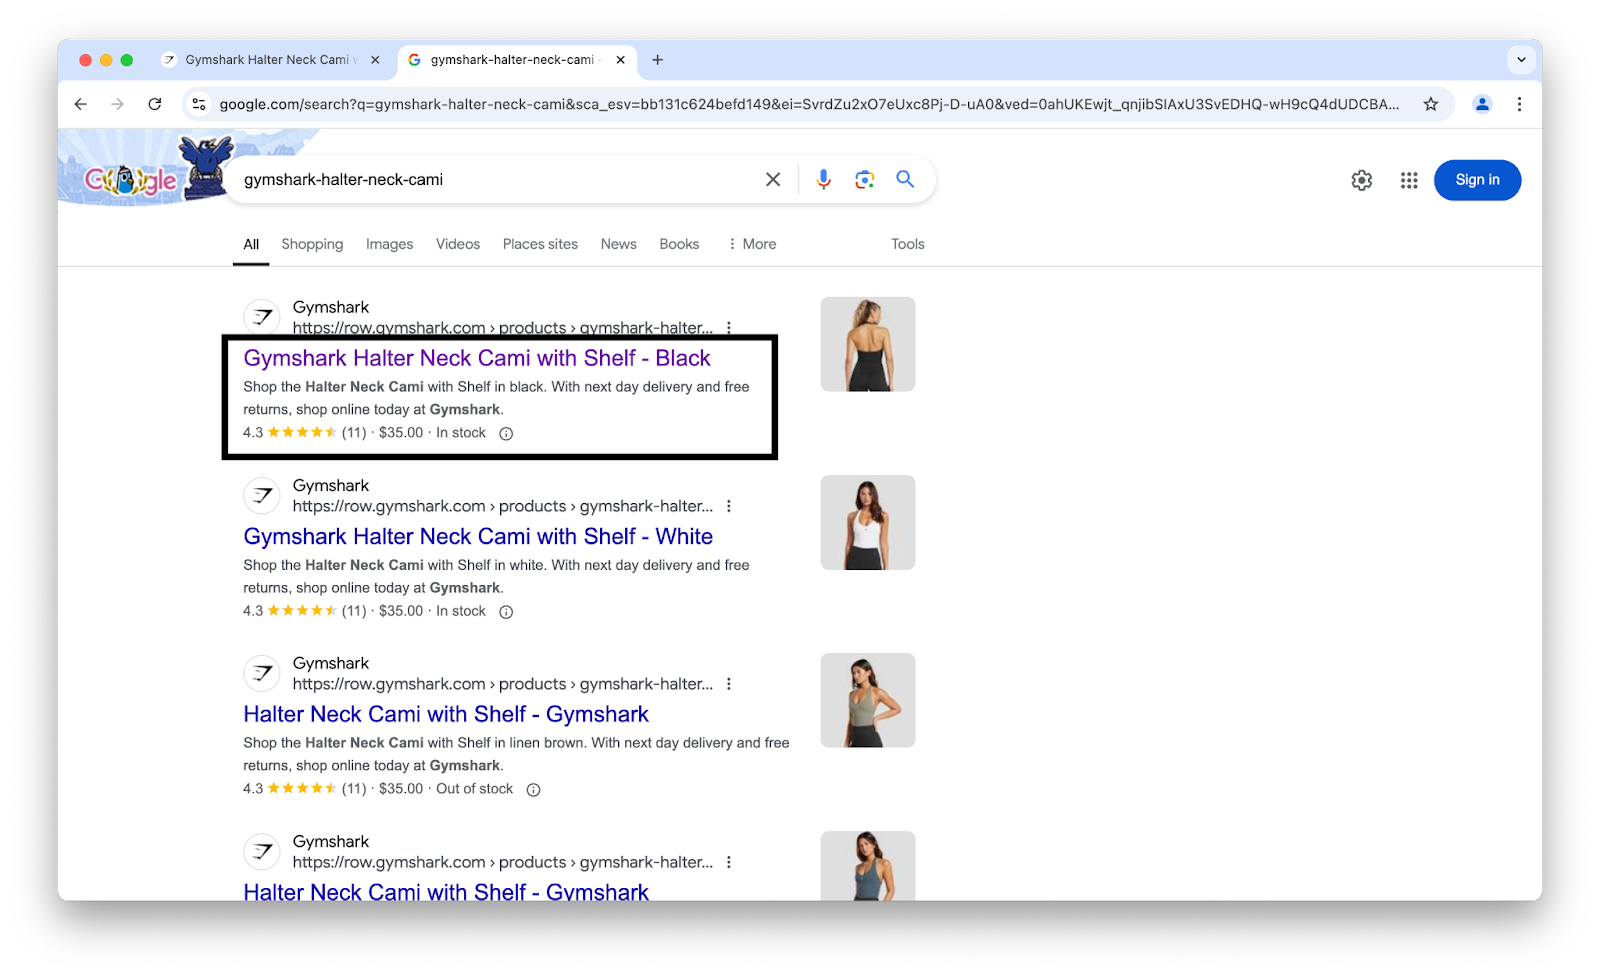
Task: Open Halter Neck Cami with Shelf - Black result
Action: [x=477, y=358]
